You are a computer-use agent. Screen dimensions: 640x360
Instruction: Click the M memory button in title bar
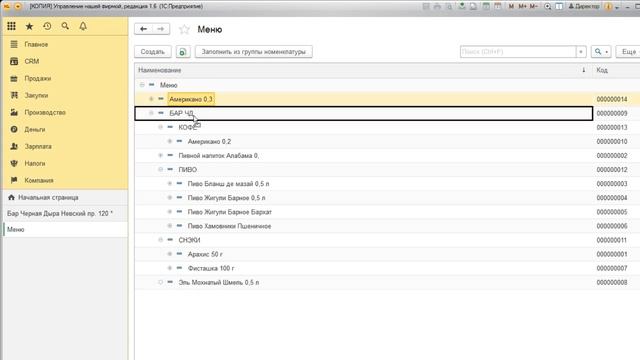click(511, 6)
